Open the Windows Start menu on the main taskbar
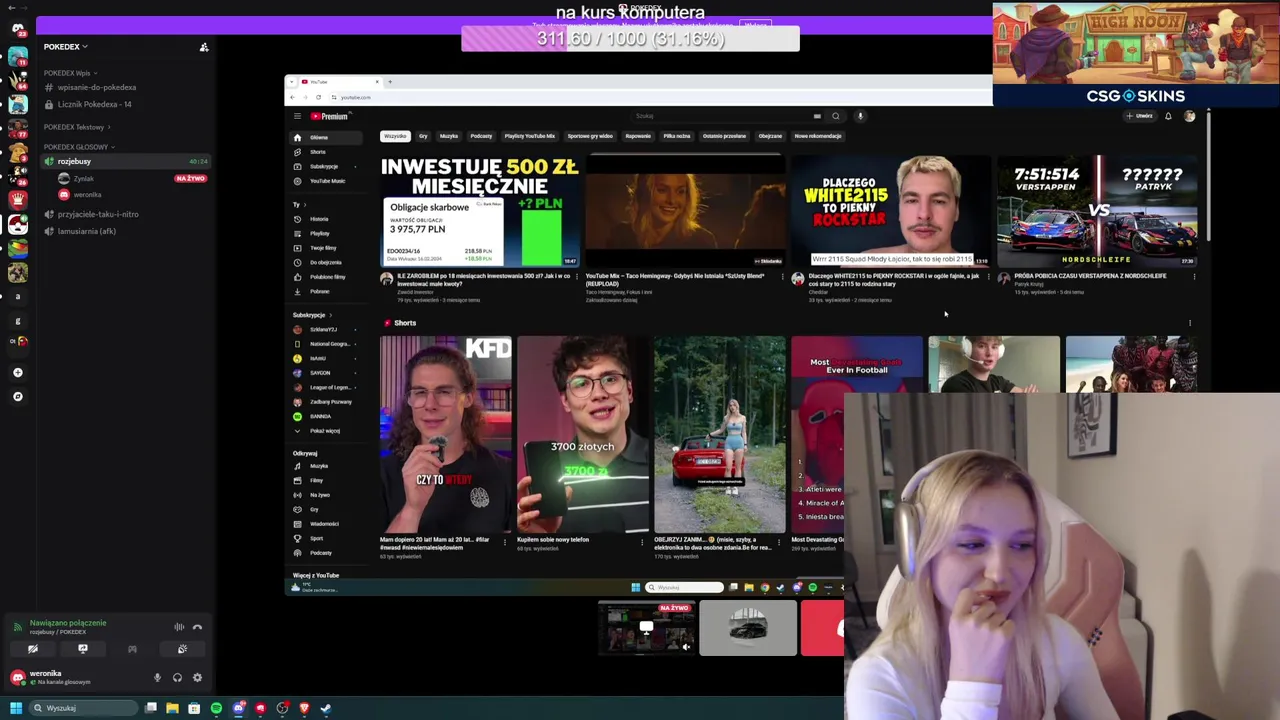 [16, 708]
